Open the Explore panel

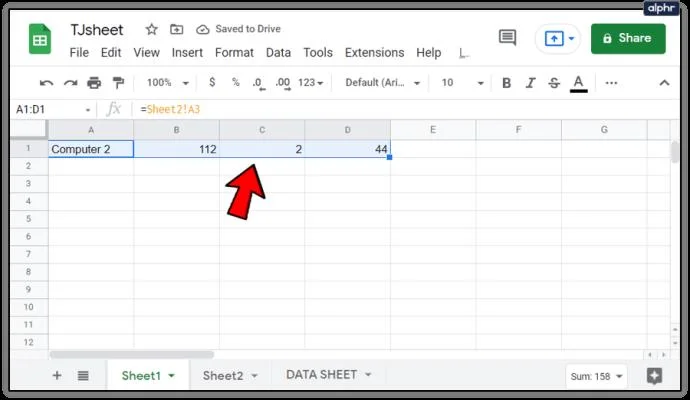(x=654, y=376)
